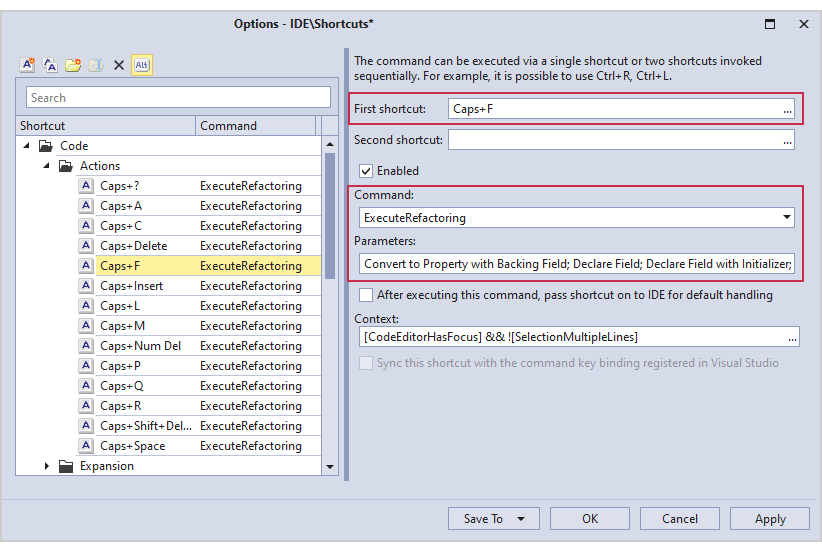Select the Caps+Space shortcut row
The height and width of the screenshot is (552, 822).
(x=132, y=446)
